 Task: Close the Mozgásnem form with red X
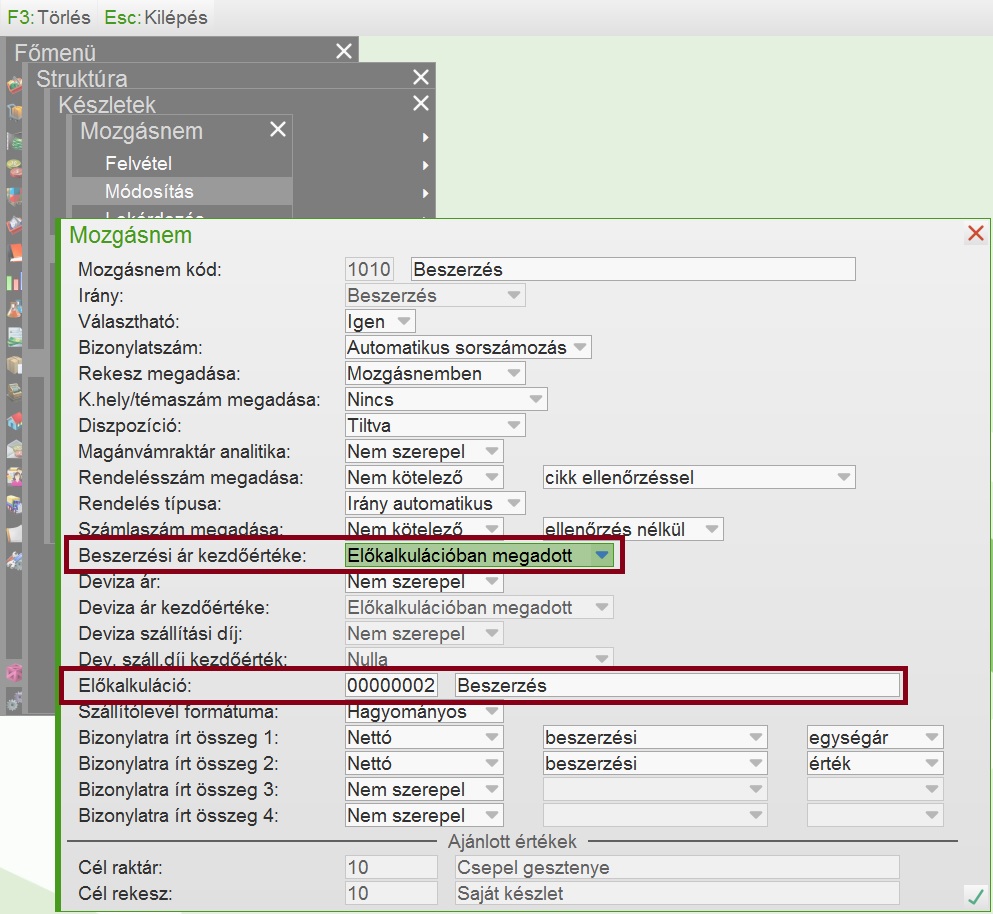coord(976,233)
